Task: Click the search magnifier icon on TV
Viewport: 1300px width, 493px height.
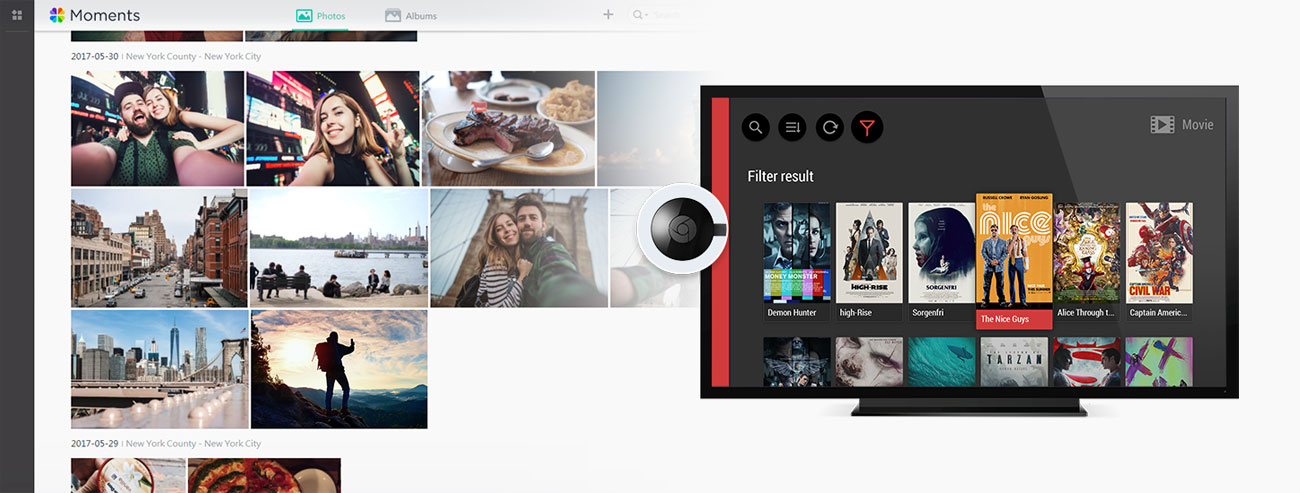Action: pyautogui.click(x=756, y=127)
